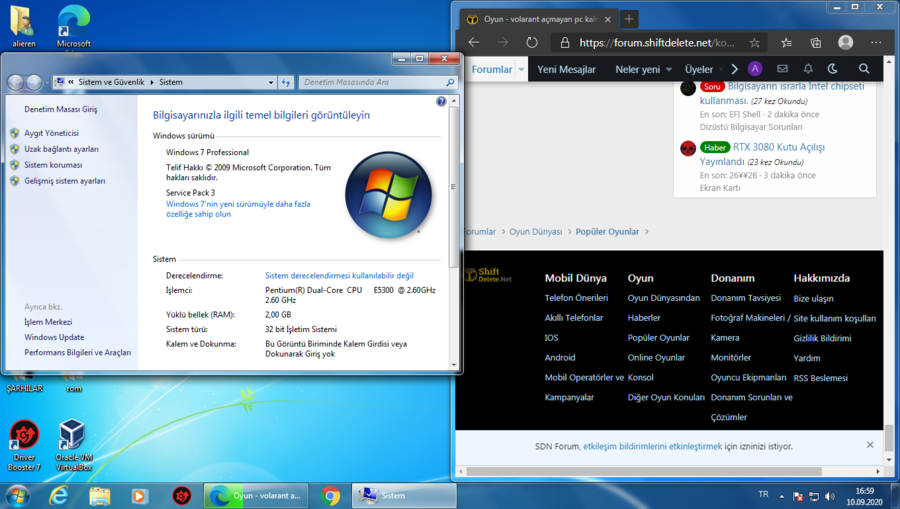Expand Neler yeni dropdown arrow
The width and height of the screenshot is (900, 509).
(669, 69)
